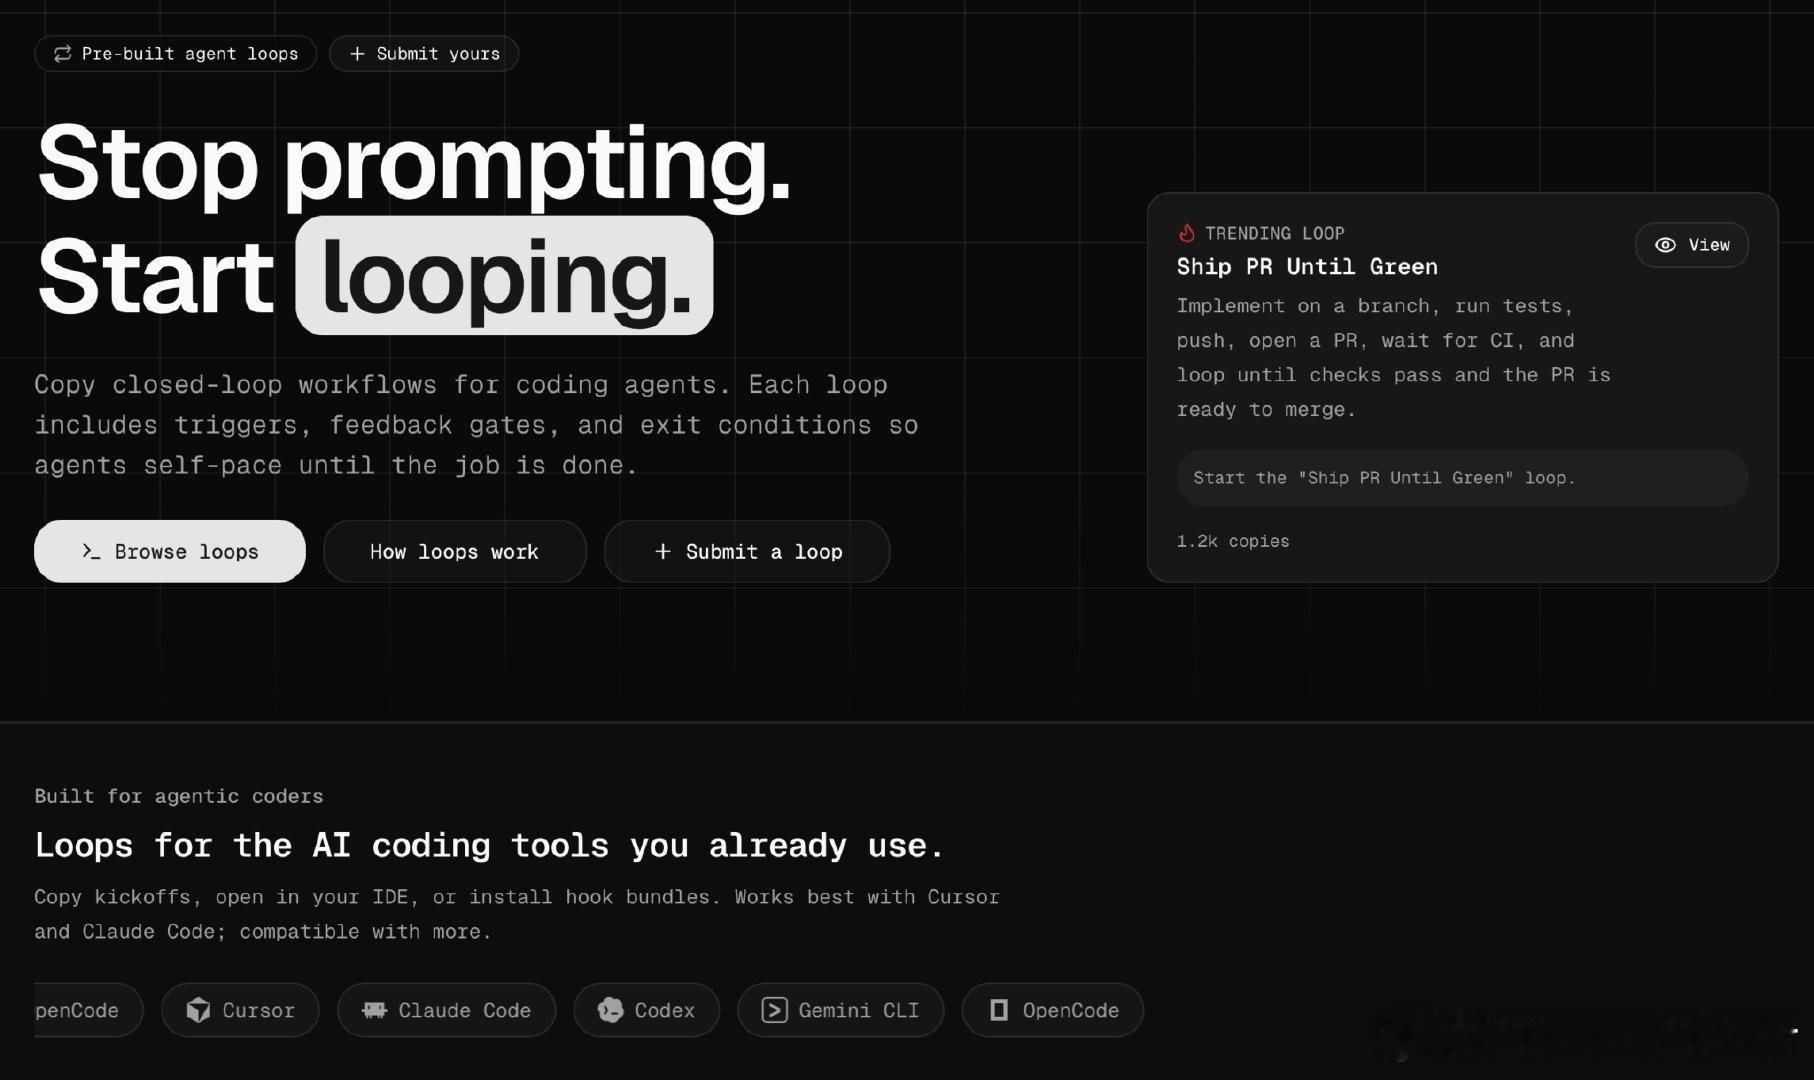Image resolution: width=1814 pixels, height=1080 pixels.
Task: Click the Built for agentic coders label
Action: click(179, 796)
